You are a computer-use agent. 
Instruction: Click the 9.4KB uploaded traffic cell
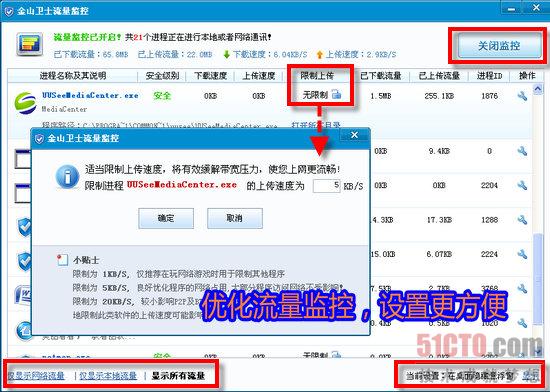point(439,151)
